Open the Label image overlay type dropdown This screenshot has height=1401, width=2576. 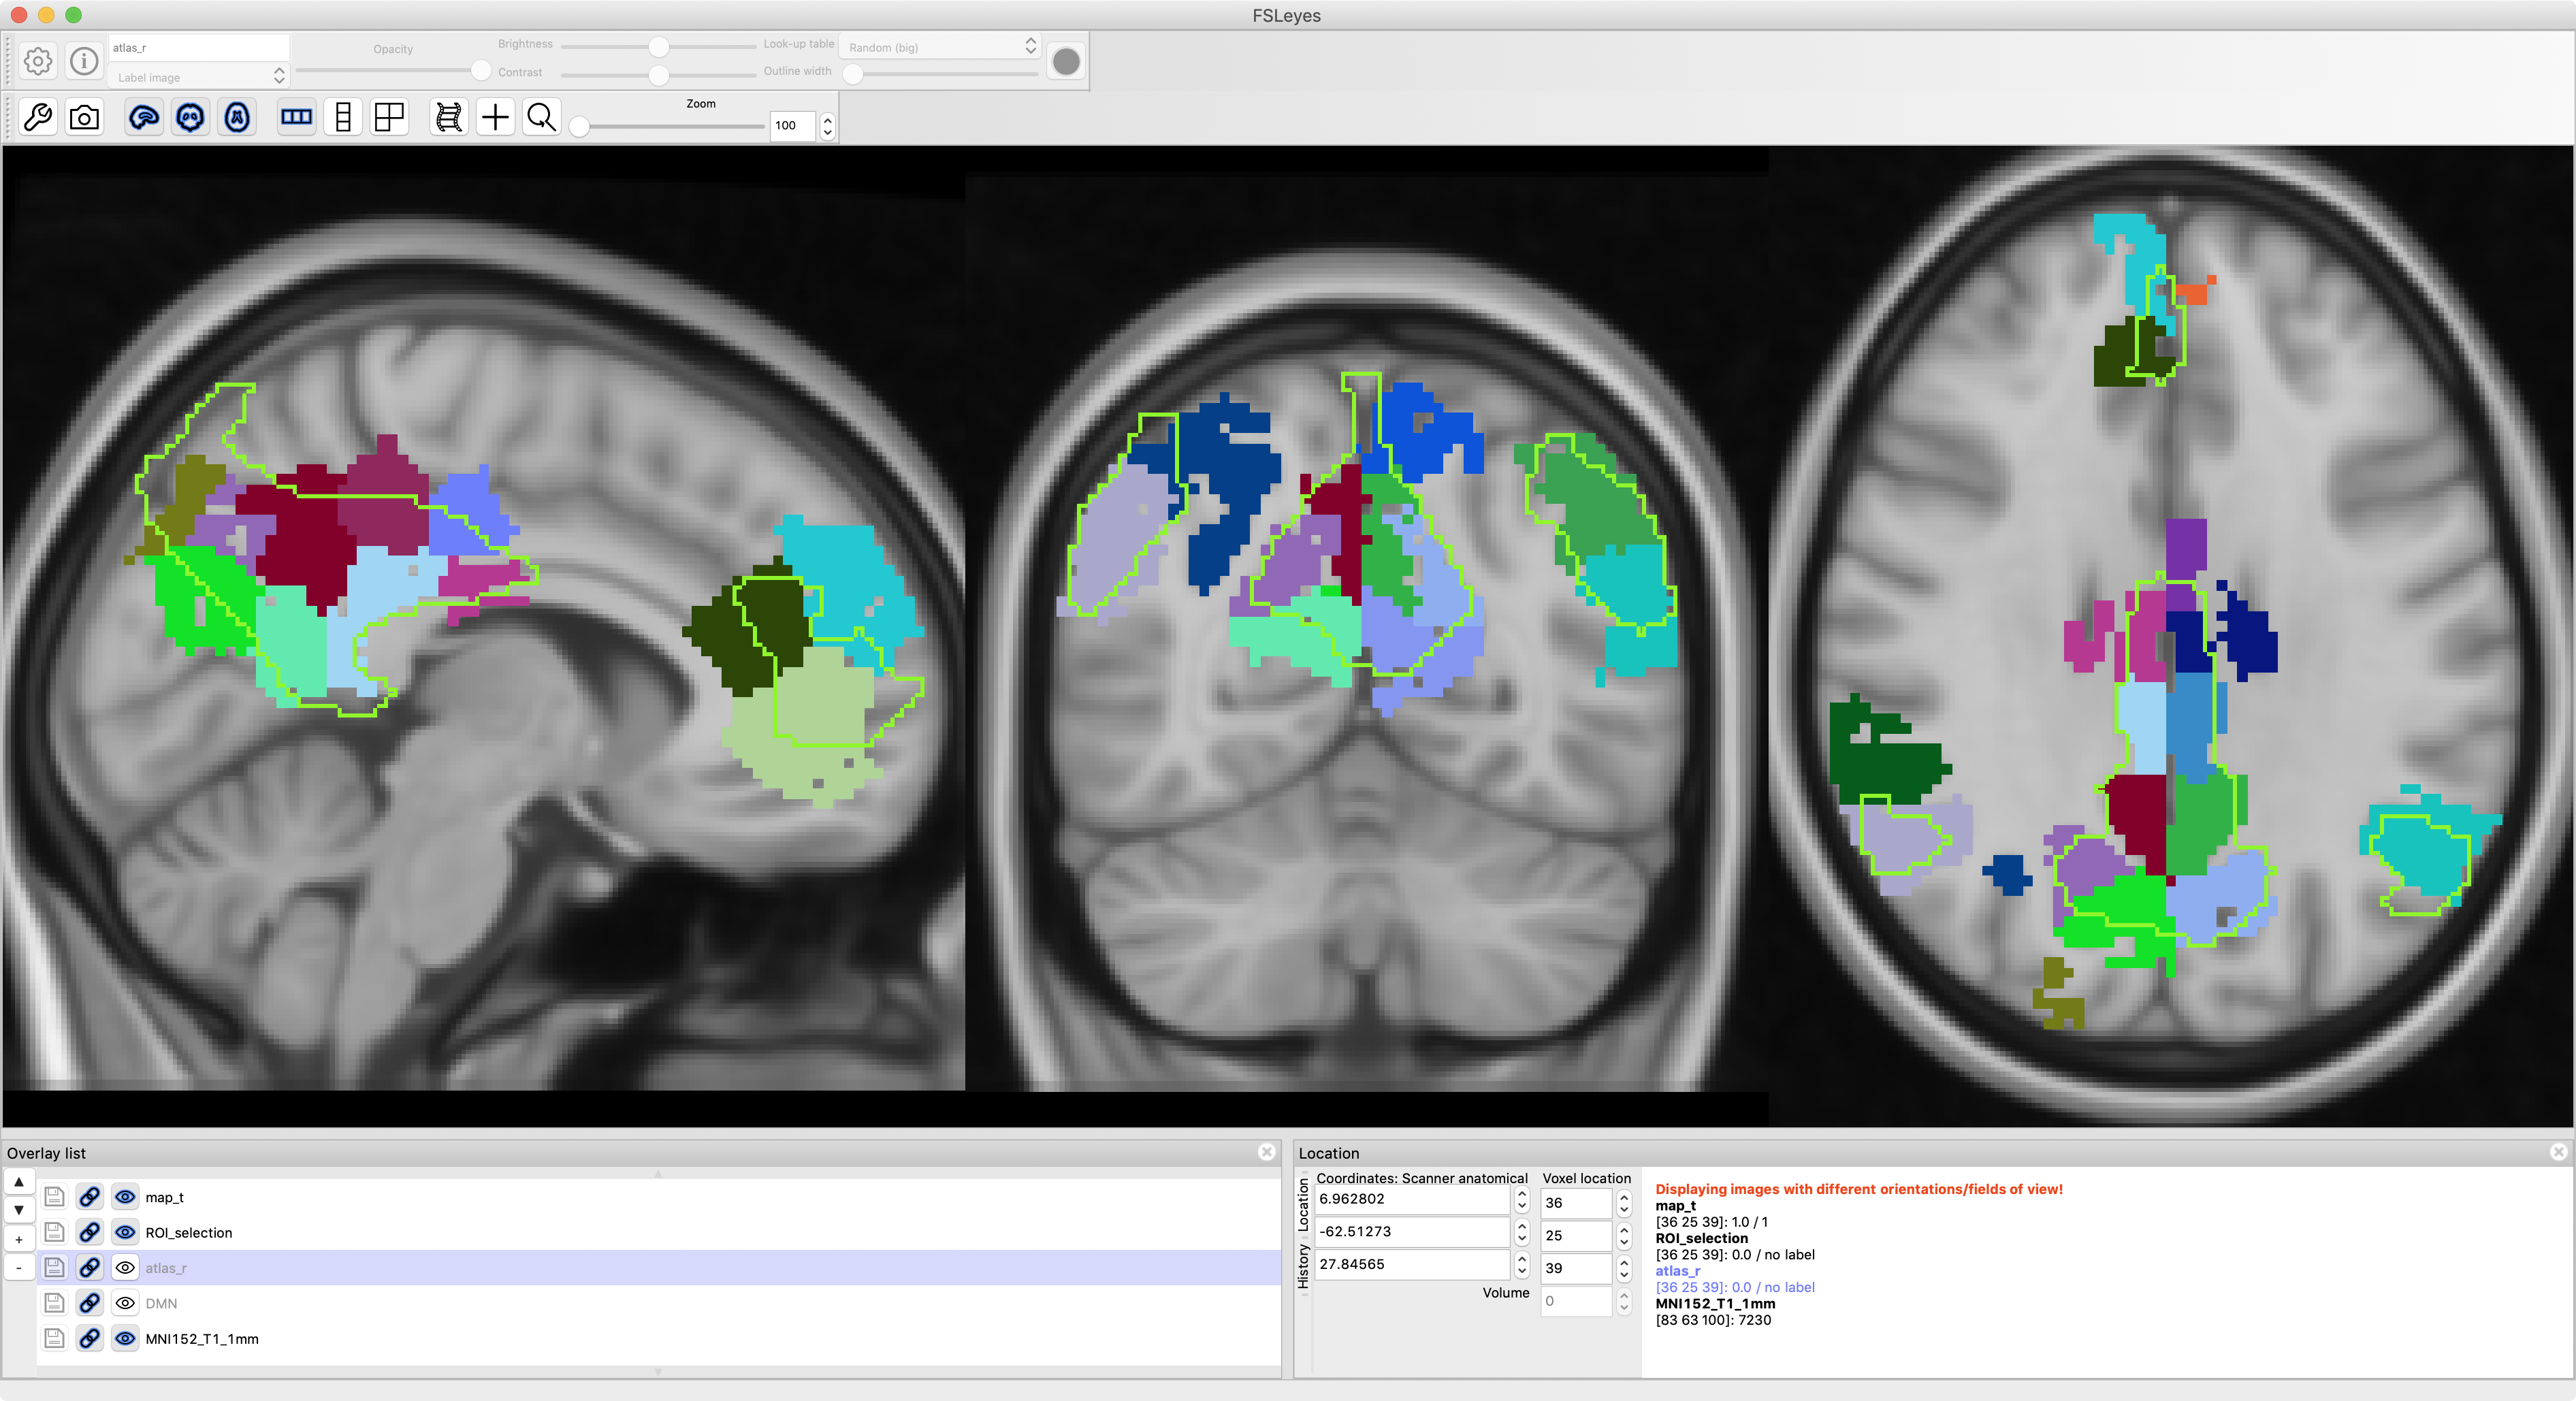coord(198,77)
